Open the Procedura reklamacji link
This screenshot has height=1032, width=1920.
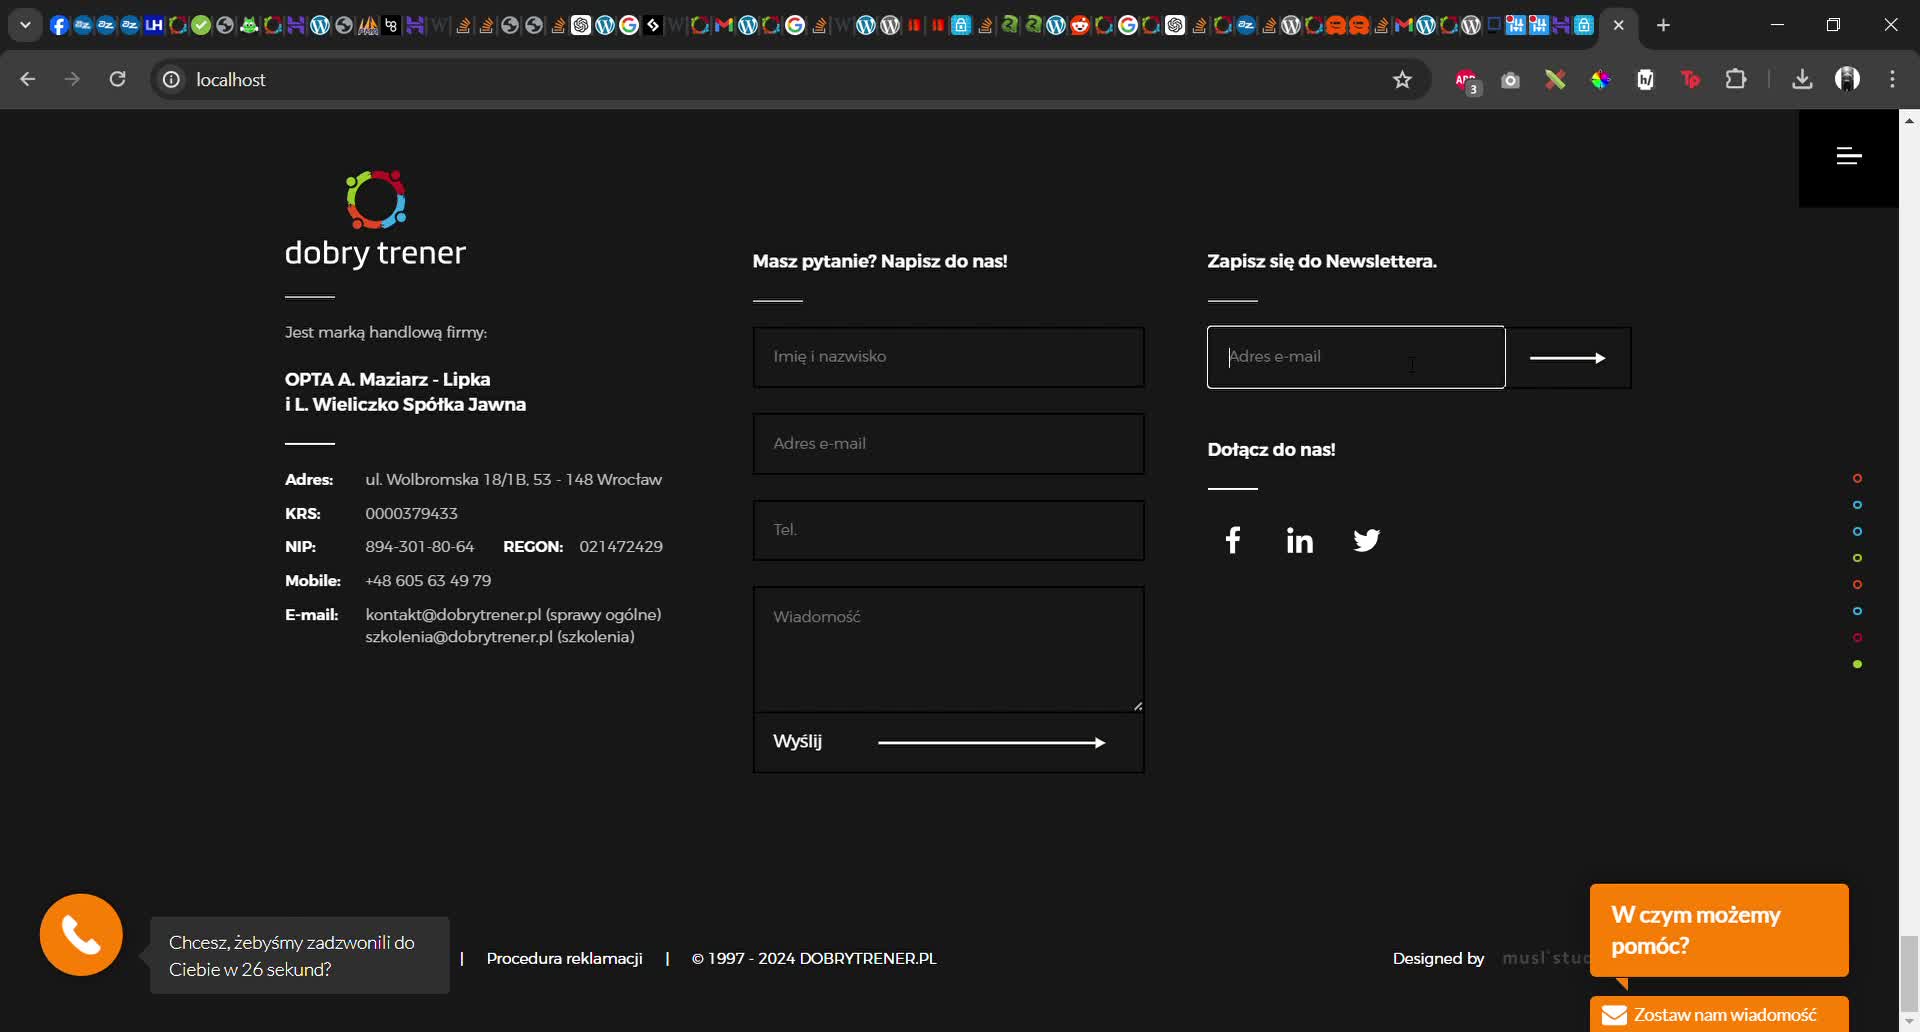[564, 957]
